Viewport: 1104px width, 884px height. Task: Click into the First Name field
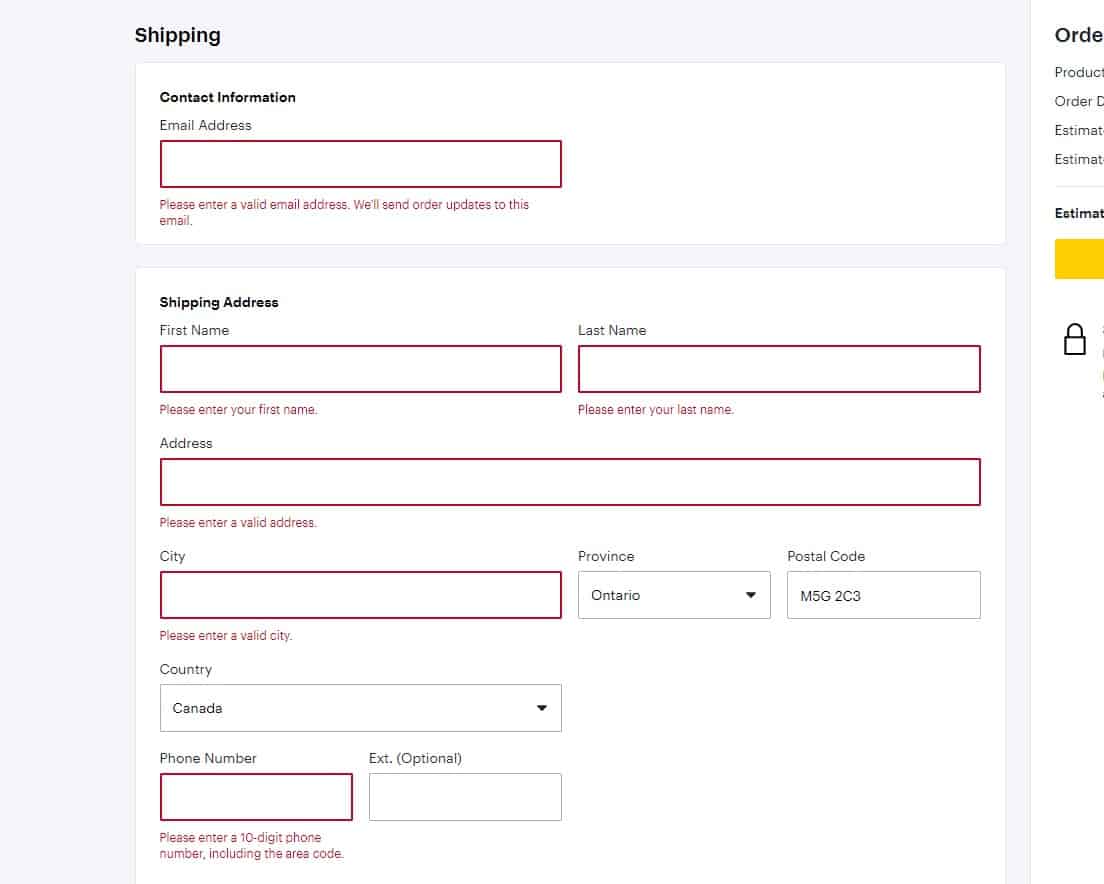[360, 369]
